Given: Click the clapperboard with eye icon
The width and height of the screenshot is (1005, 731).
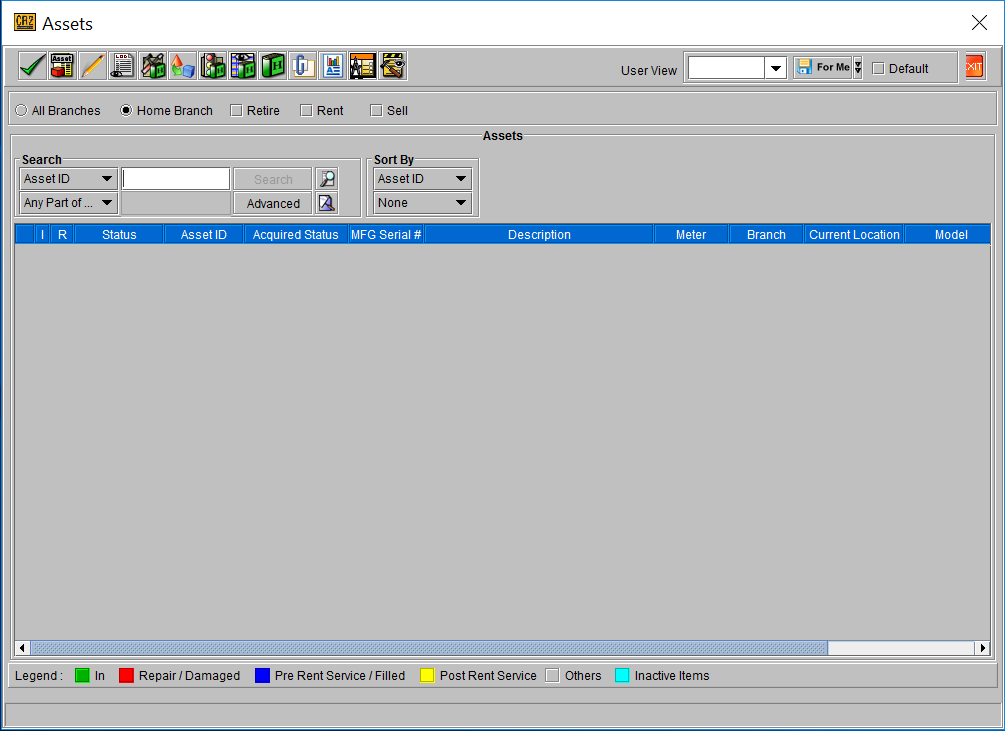Looking at the screenshot, I should [393, 66].
